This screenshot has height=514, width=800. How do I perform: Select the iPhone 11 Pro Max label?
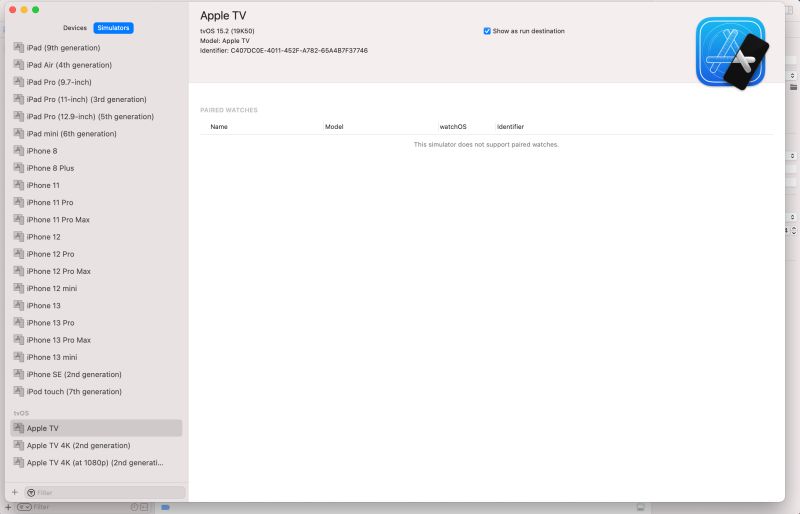(x=58, y=219)
